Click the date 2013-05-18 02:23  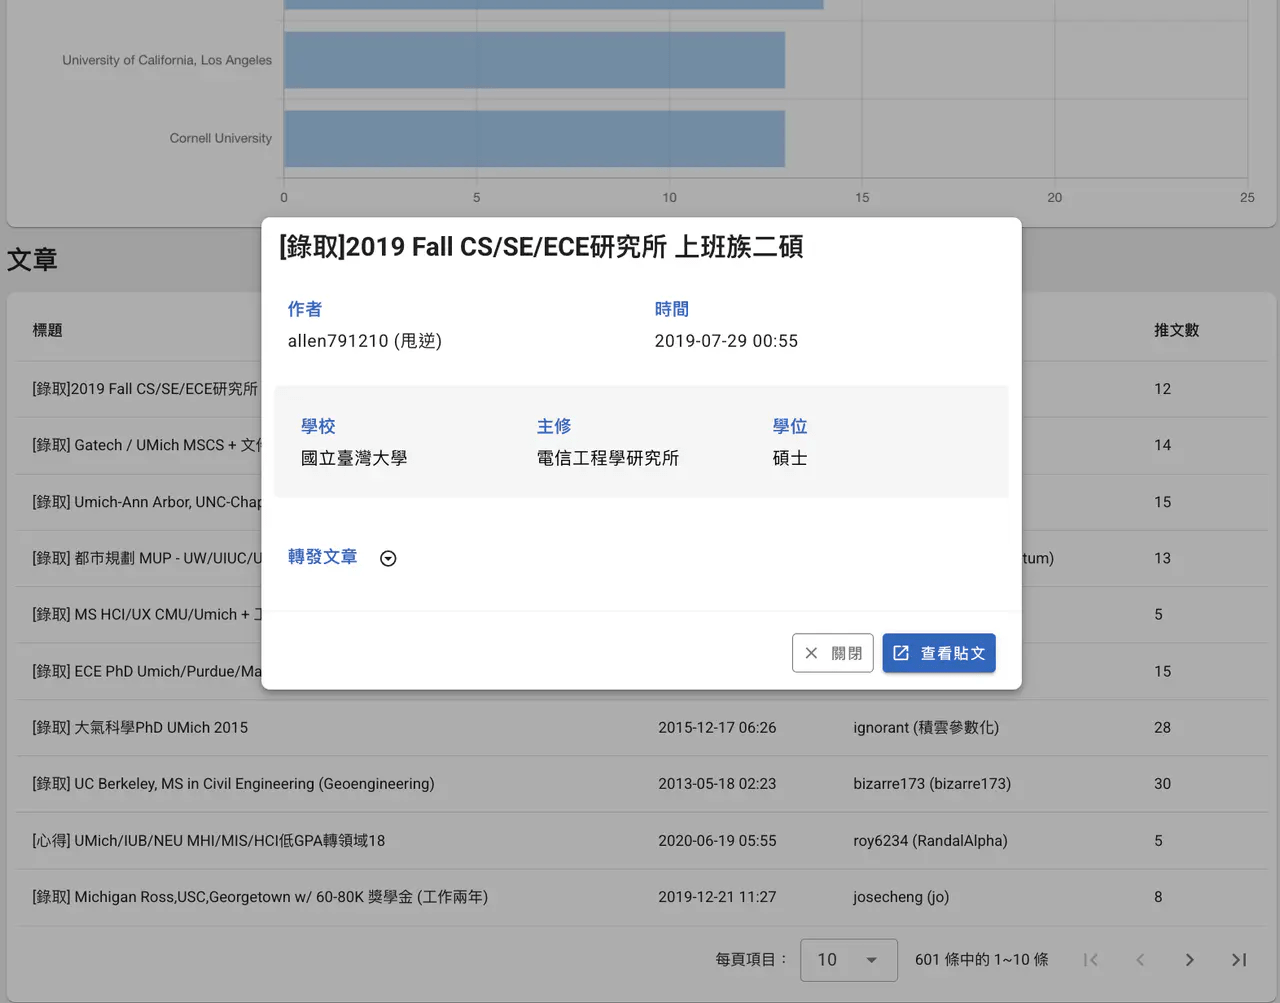[717, 784]
